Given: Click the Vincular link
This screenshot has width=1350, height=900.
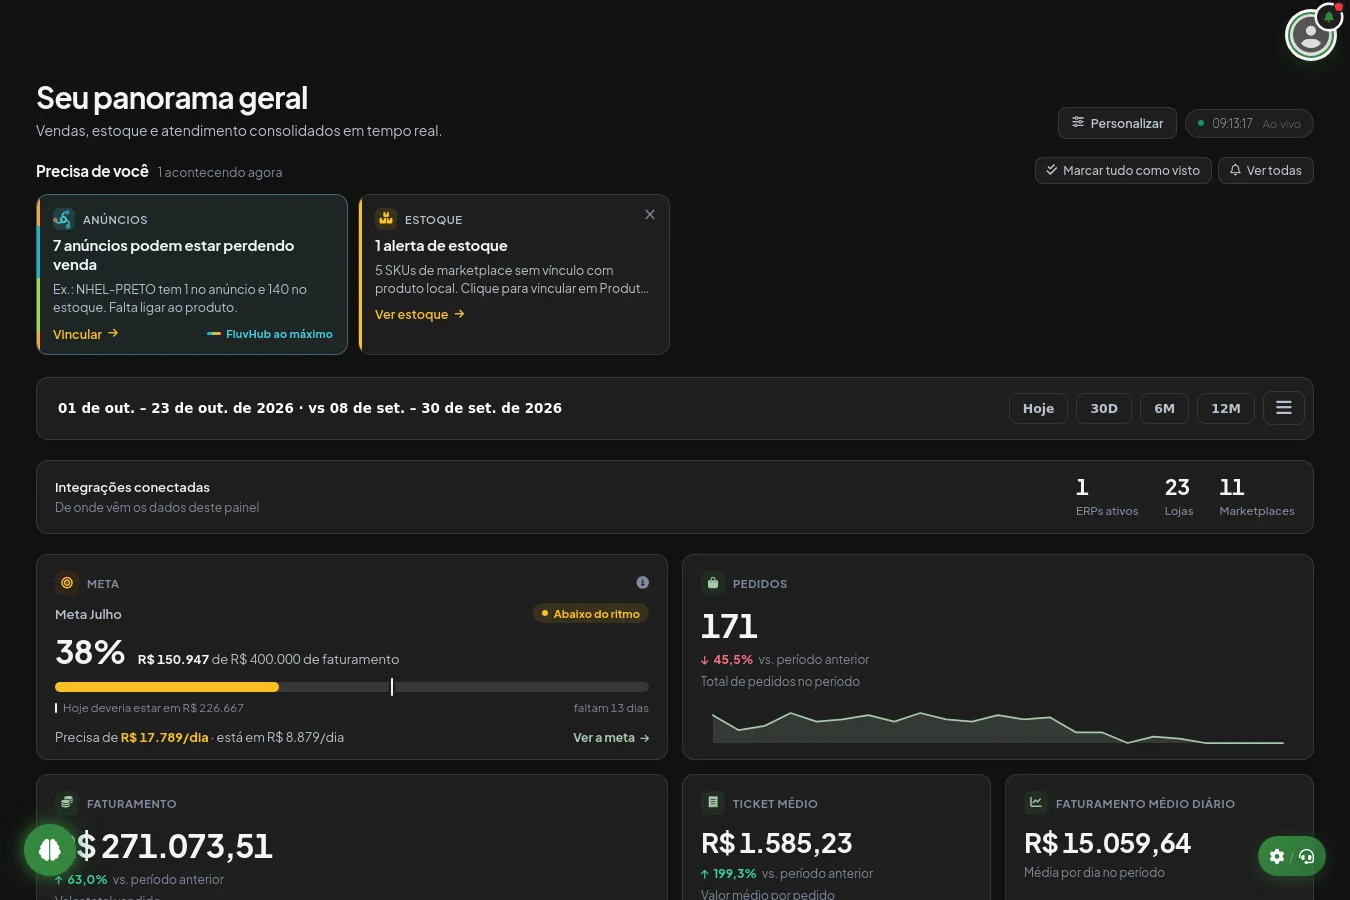Looking at the screenshot, I should [86, 334].
